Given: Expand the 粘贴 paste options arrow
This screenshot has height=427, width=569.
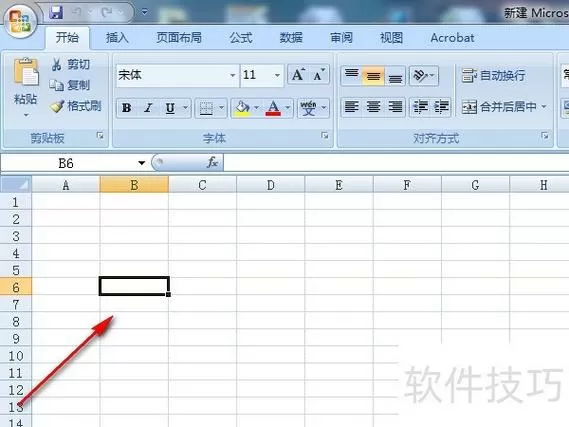Looking at the screenshot, I should point(26,115).
